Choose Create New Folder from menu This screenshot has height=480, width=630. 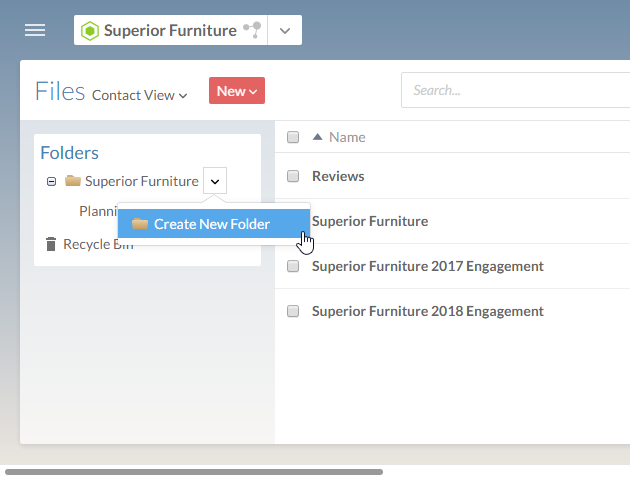[211, 224]
